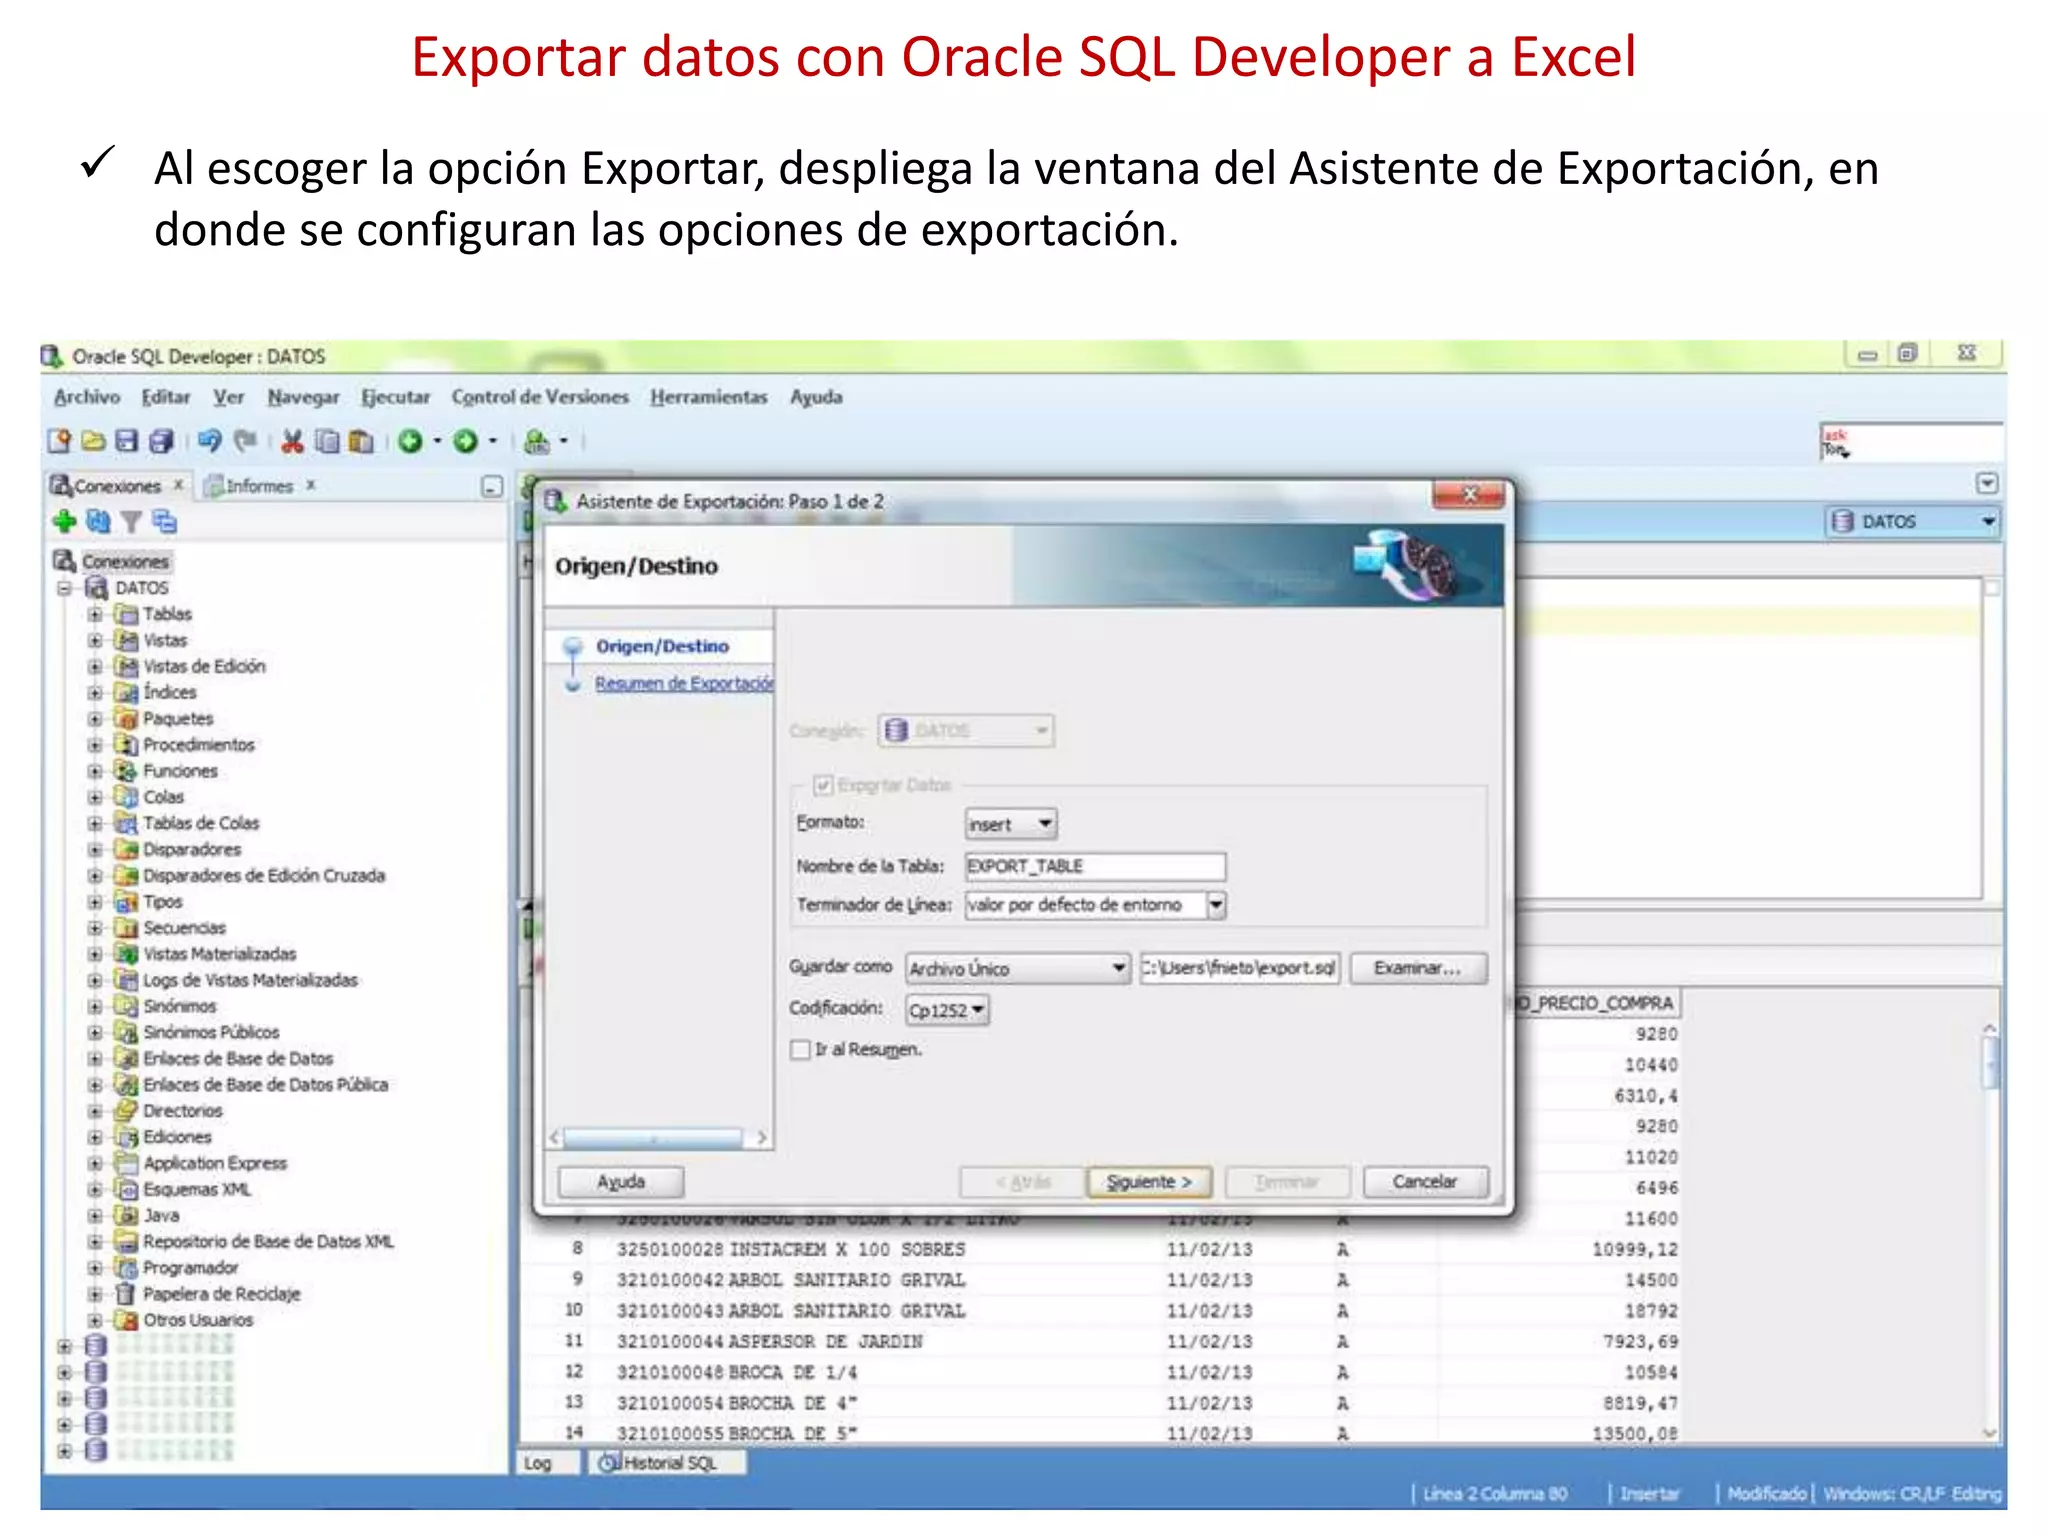The image size is (2048, 1536).
Task: Click the Cancelar button
Action: click(x=1425, y=1182)
